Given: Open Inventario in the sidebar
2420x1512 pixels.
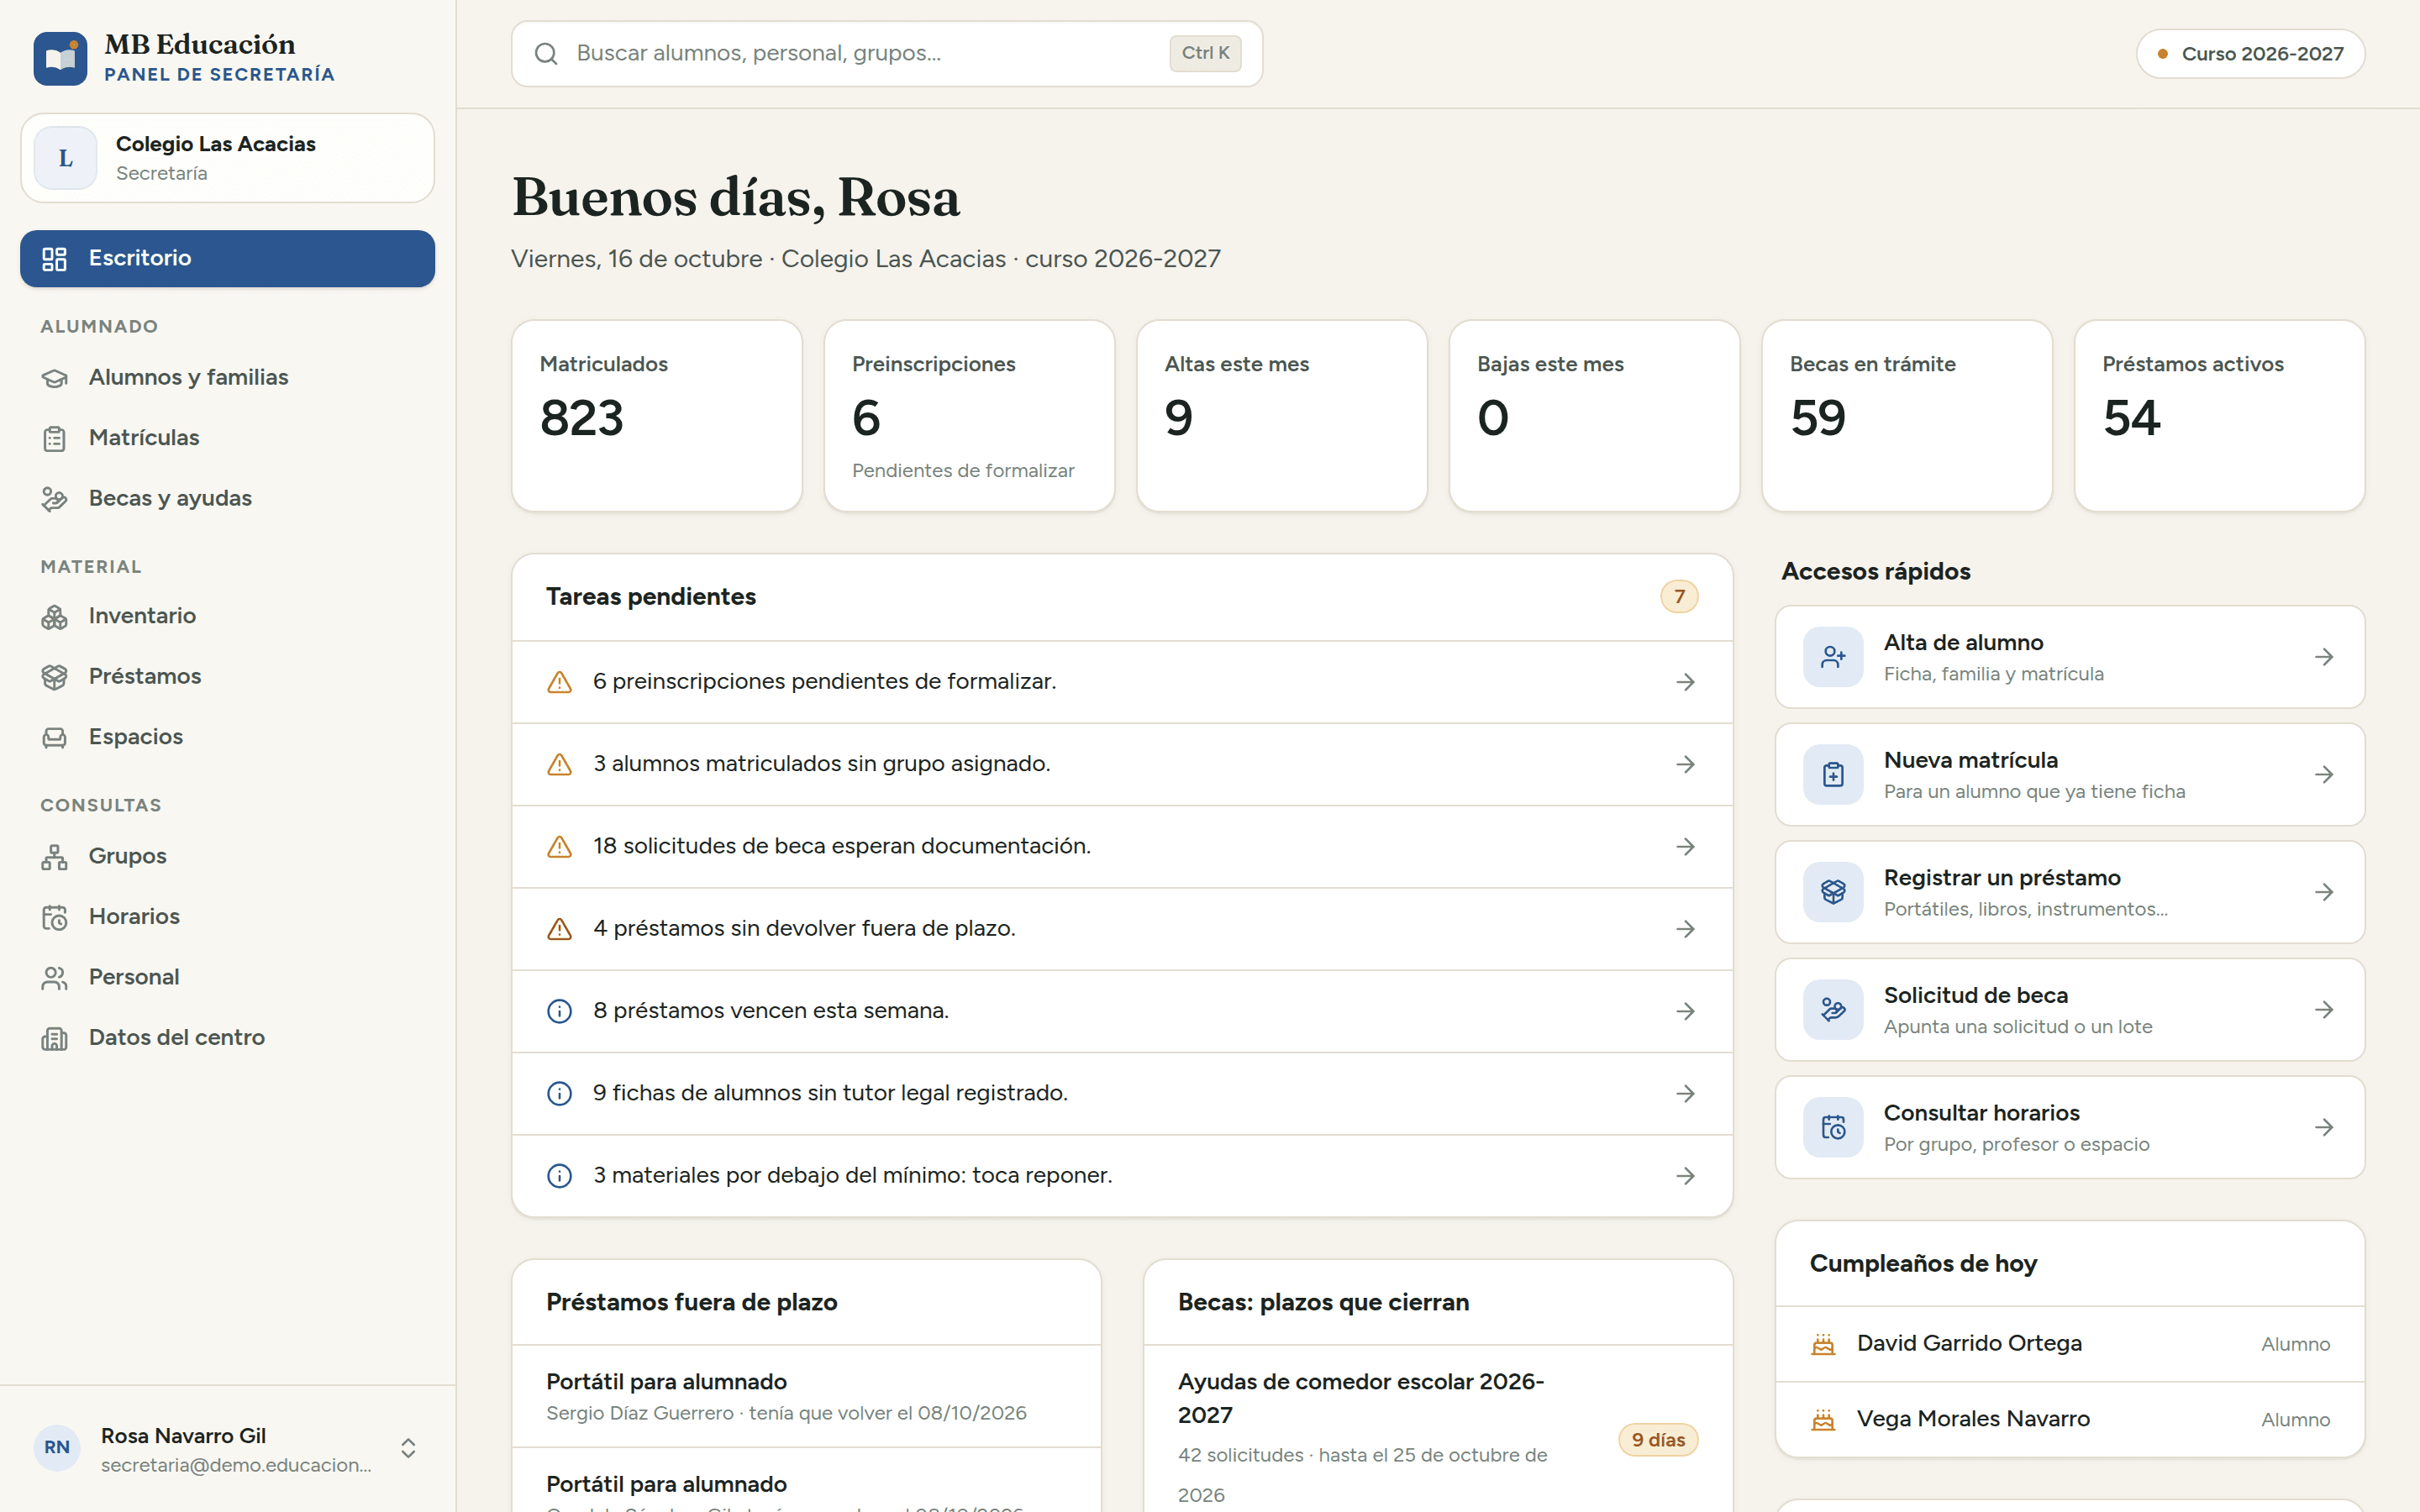Looking at the screenshot, I should pyautogui.click(x=227, y=616).
